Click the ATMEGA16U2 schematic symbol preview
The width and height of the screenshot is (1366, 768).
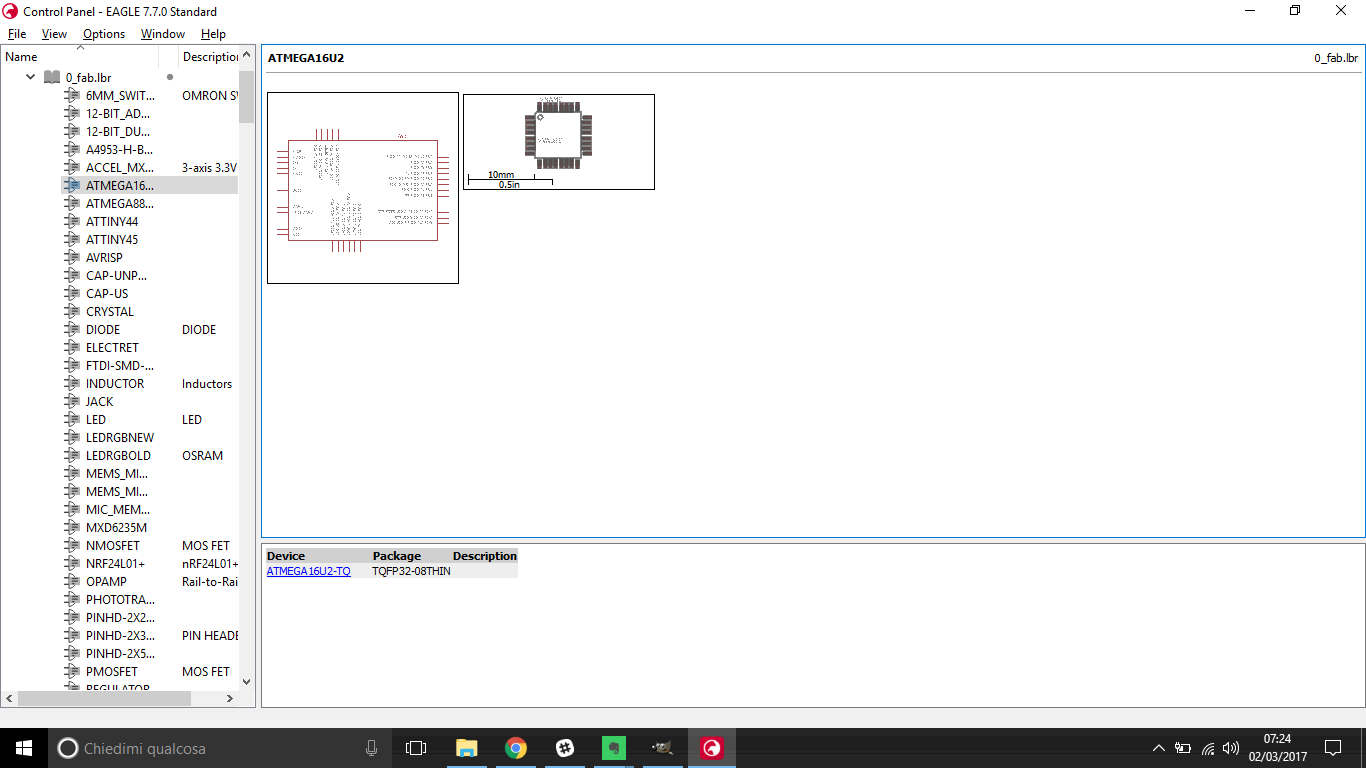[363, 188]
